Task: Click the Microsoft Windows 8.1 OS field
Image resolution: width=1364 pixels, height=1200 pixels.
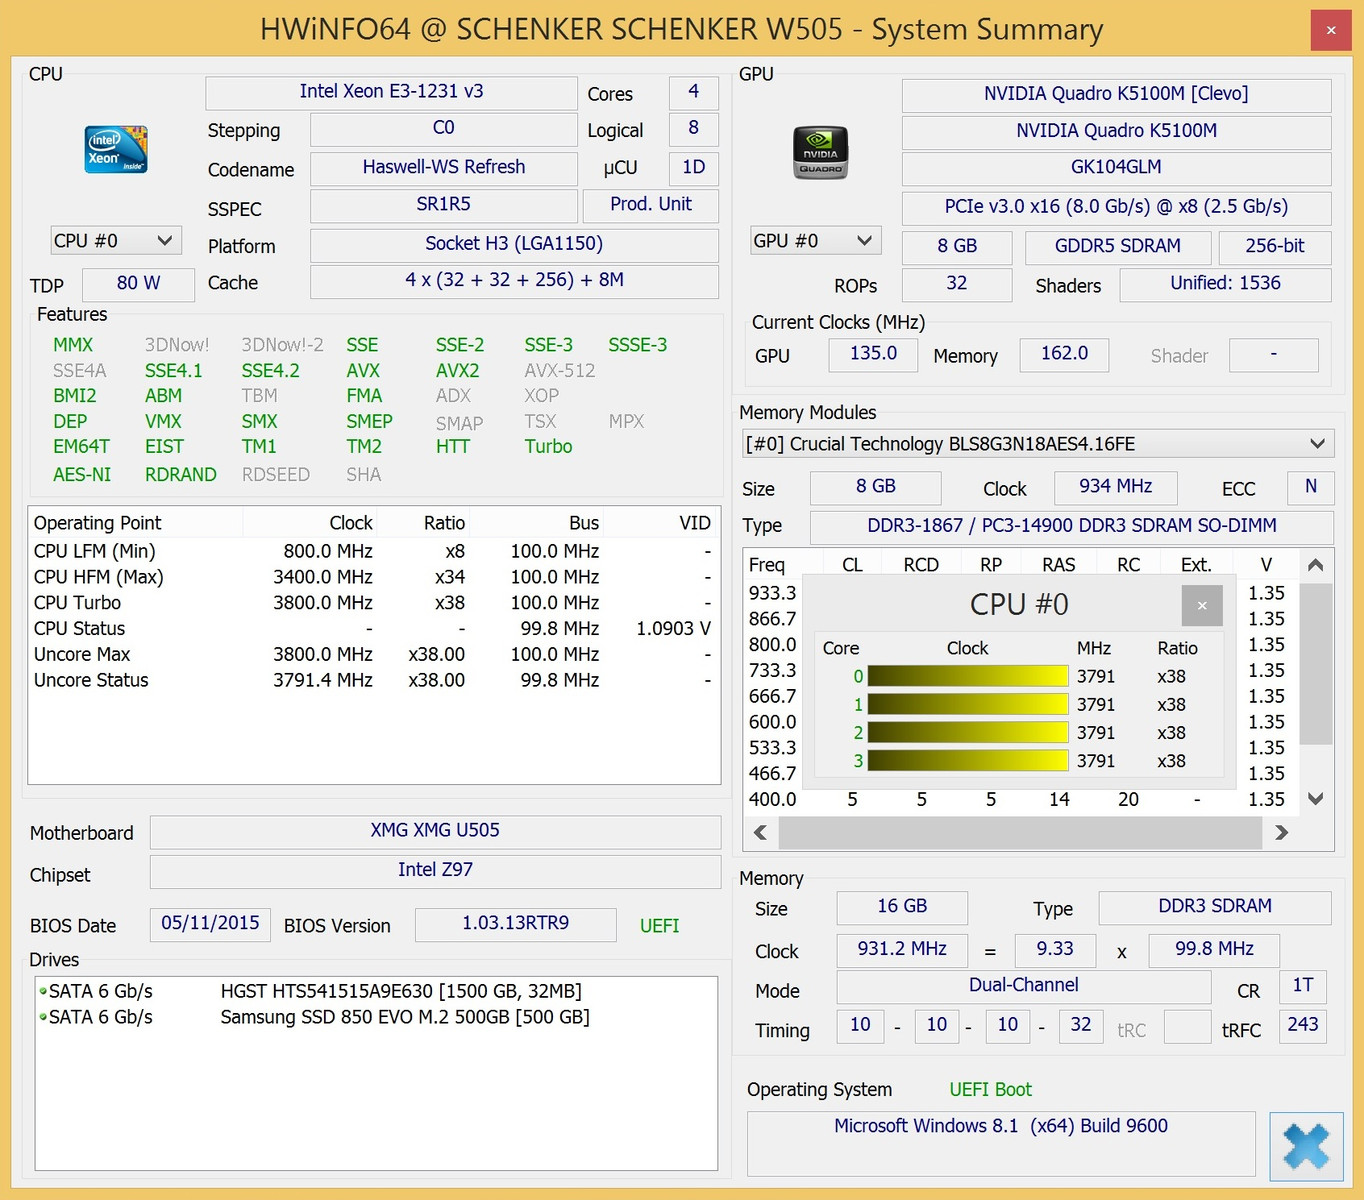Action: point(1001,1143)
